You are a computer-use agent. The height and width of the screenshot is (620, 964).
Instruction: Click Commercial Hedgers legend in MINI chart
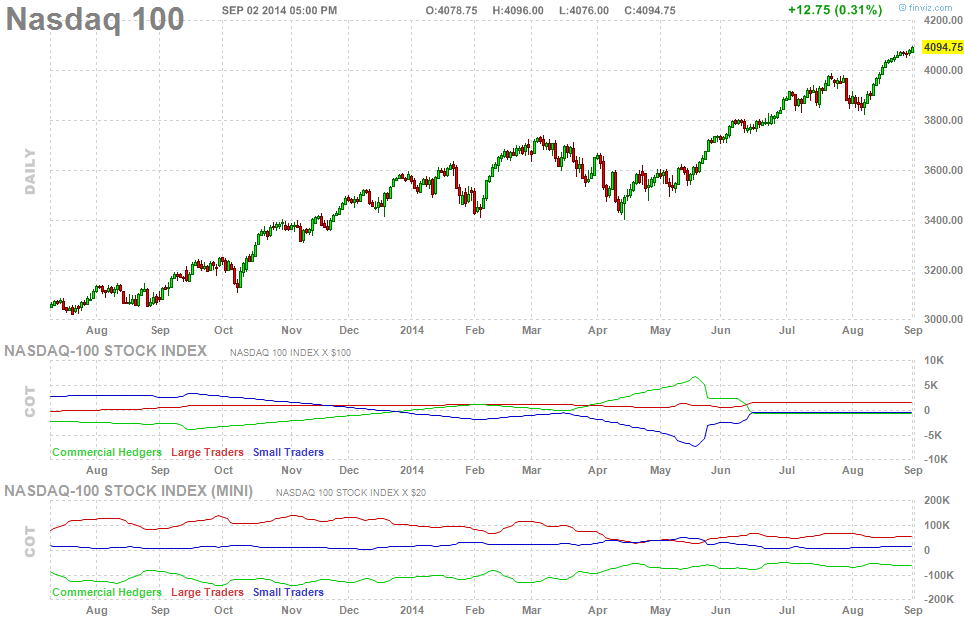(x=107, y=592)
